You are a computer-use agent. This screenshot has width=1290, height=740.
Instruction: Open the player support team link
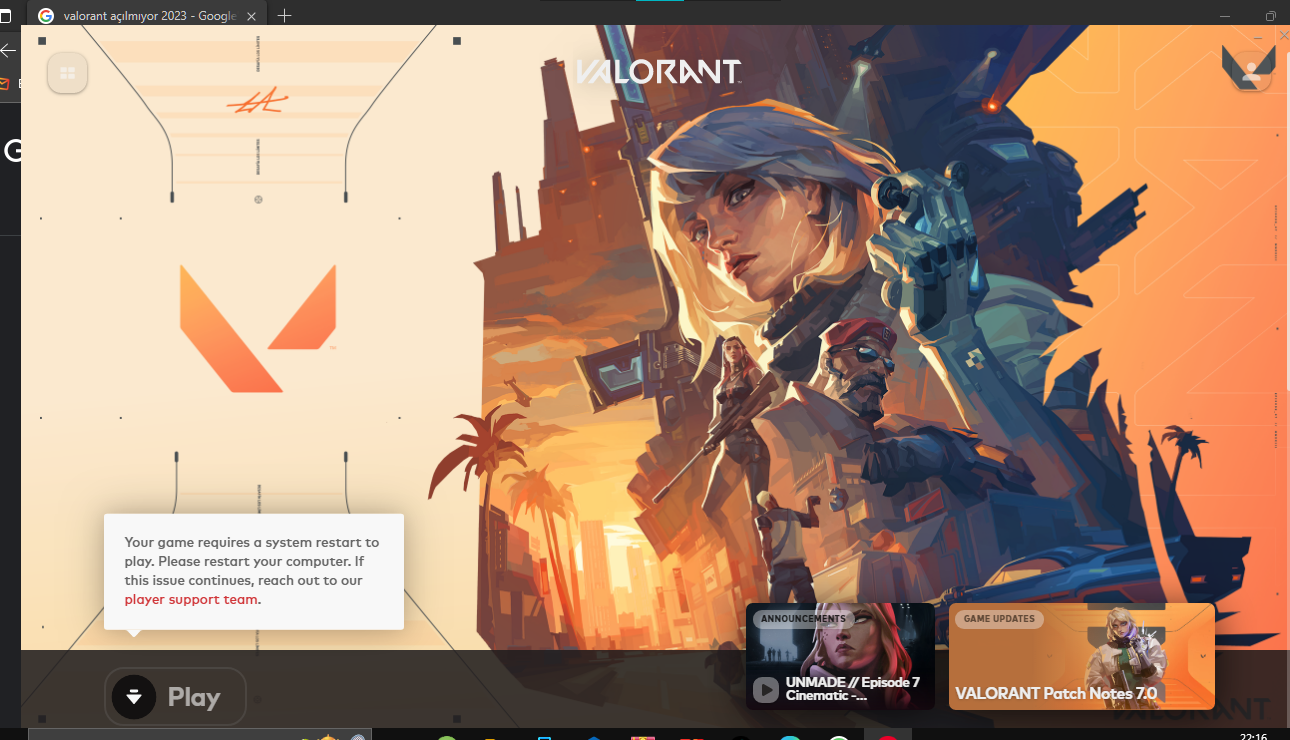coord(192,600)
